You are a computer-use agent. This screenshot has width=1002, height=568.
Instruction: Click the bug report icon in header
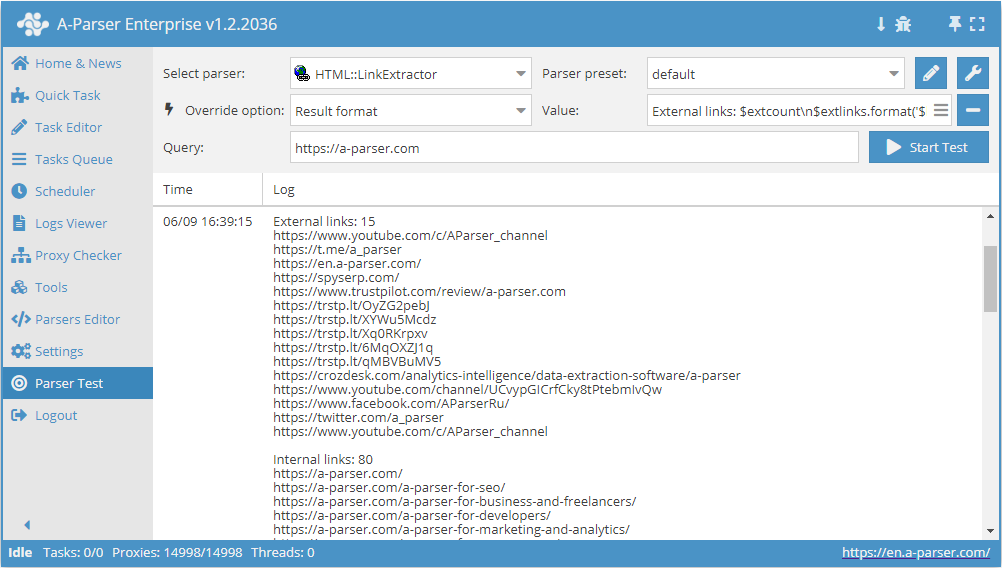click(903, 24)
